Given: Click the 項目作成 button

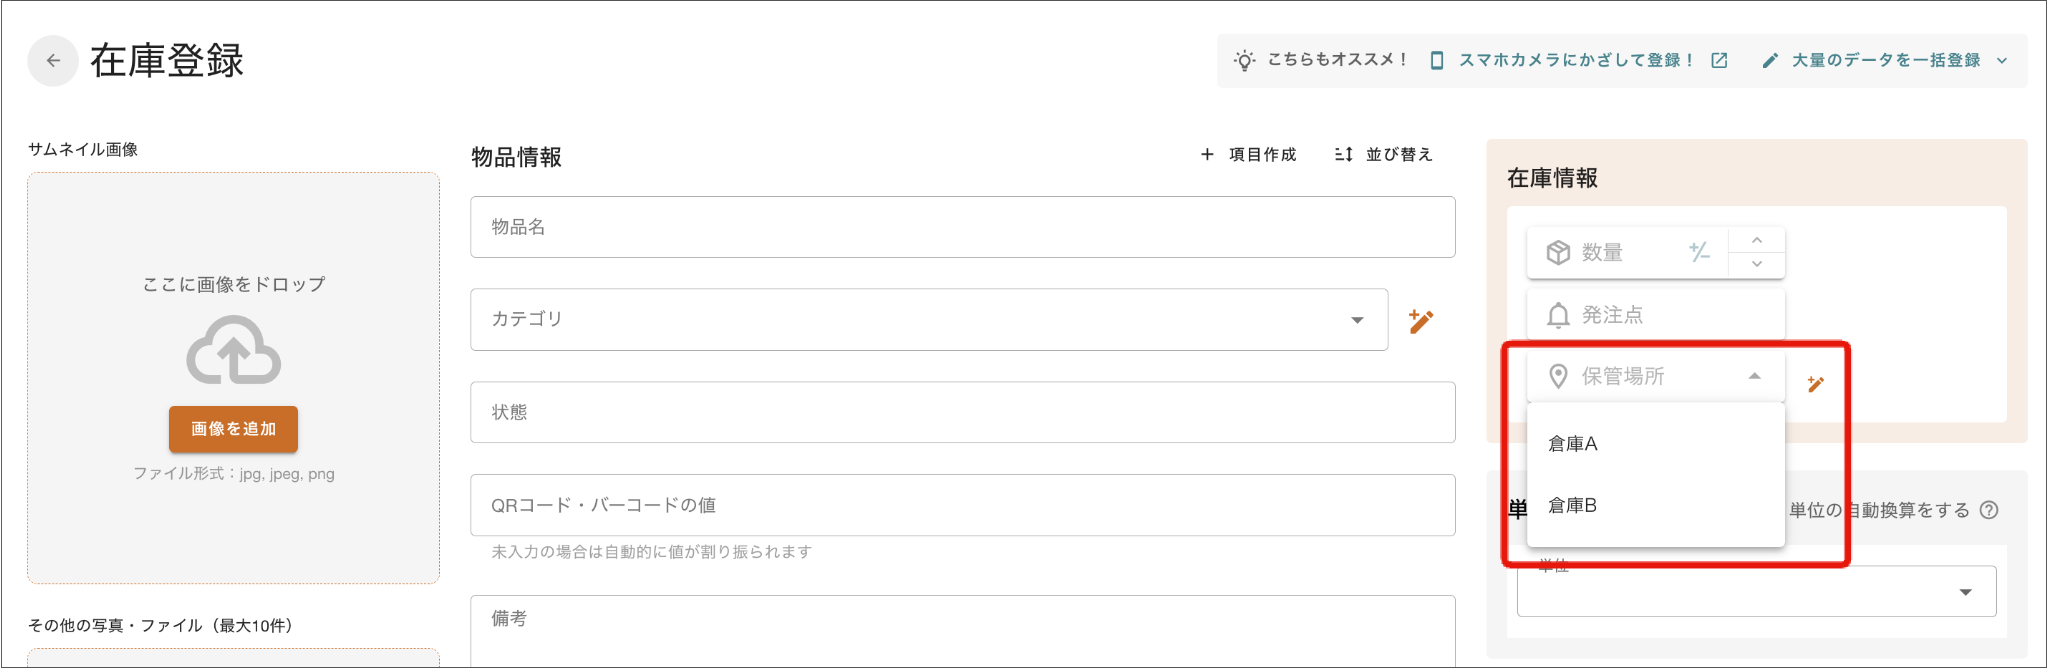Looking at the screenshot, I should coord(1248,155).
